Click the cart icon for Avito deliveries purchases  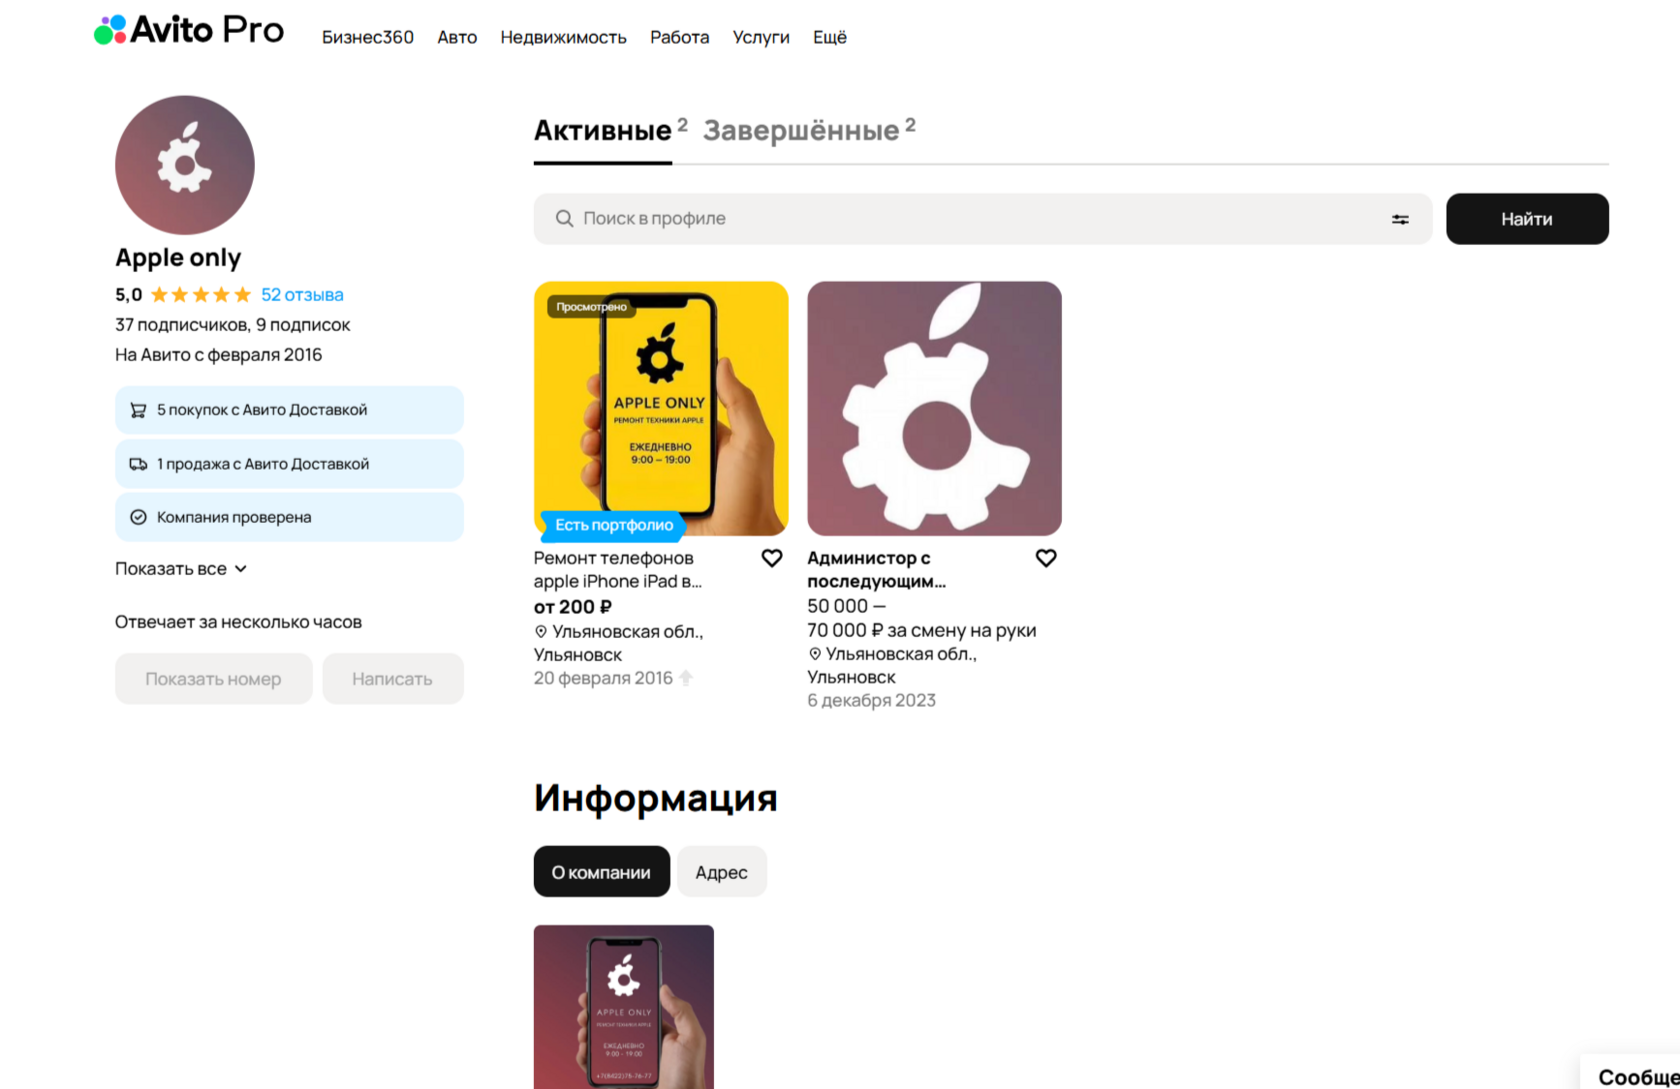pyautogui.click(x=138, y=410)
